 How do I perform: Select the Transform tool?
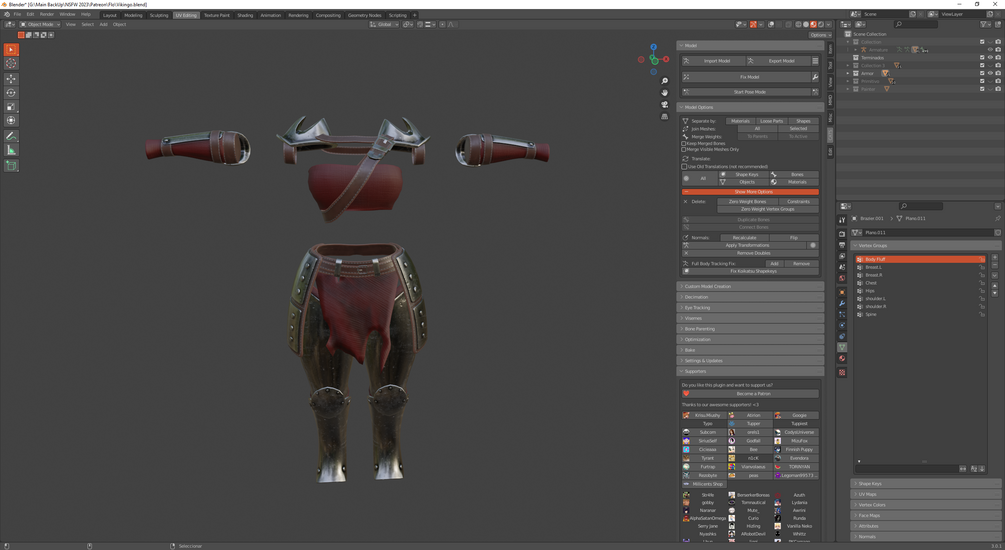coord(11,121)
